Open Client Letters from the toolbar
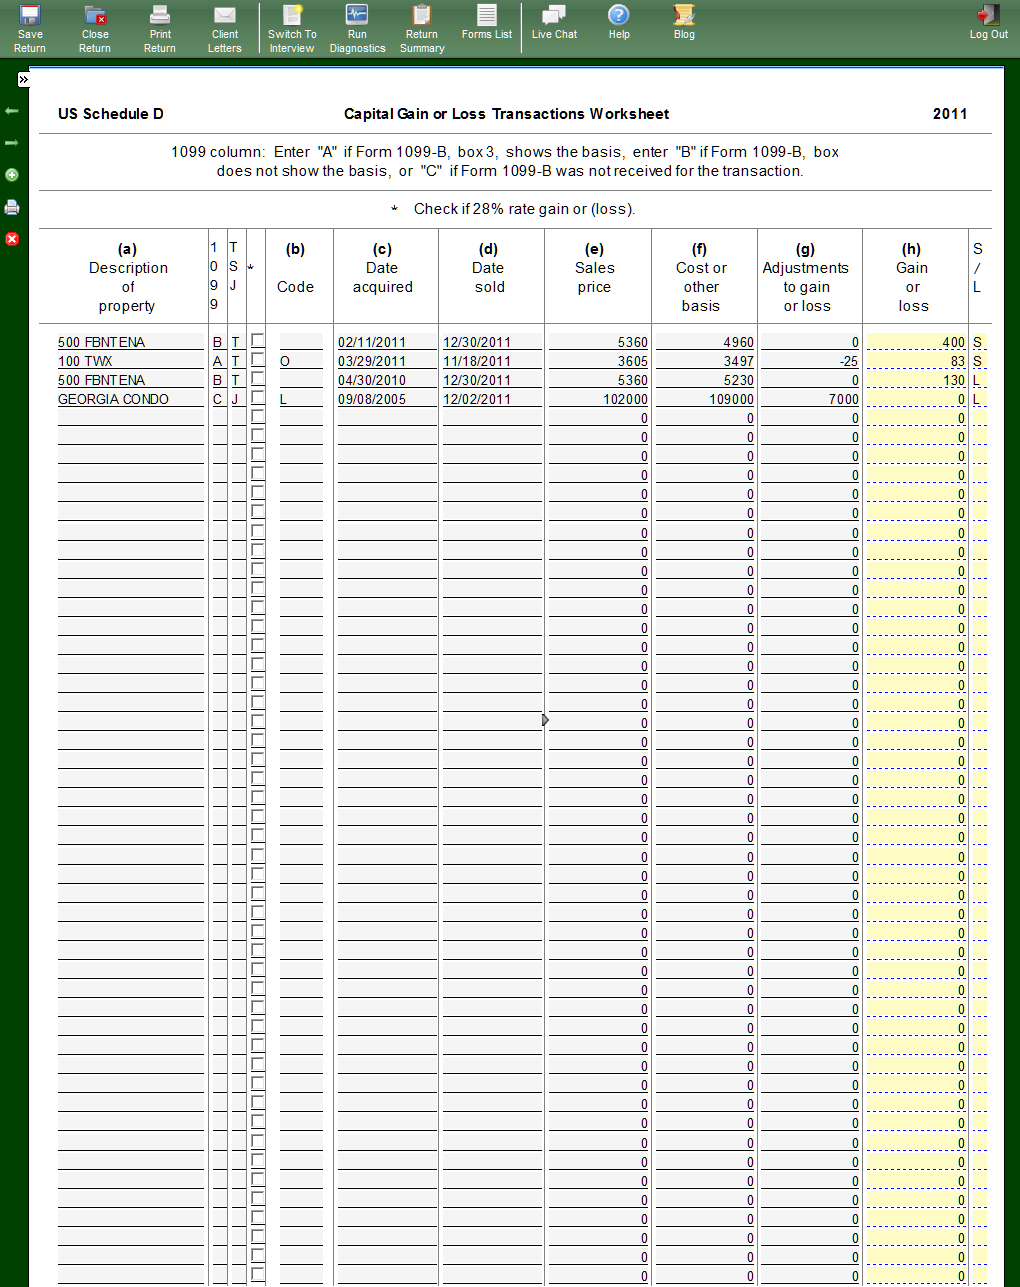Screen dimensions: 1020x1287 pos(225,28)
